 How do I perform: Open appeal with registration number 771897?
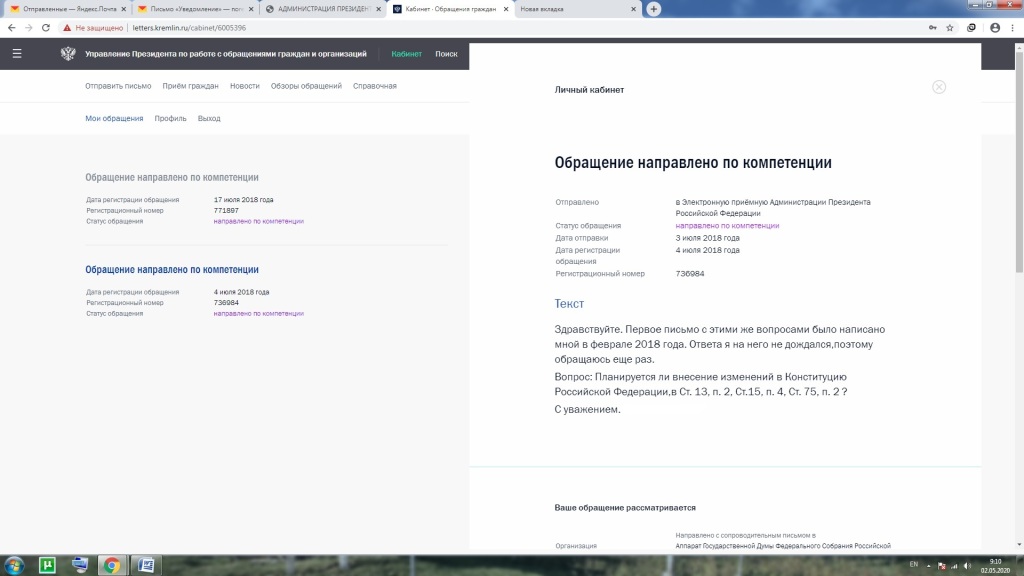click(x=171, y=177)
